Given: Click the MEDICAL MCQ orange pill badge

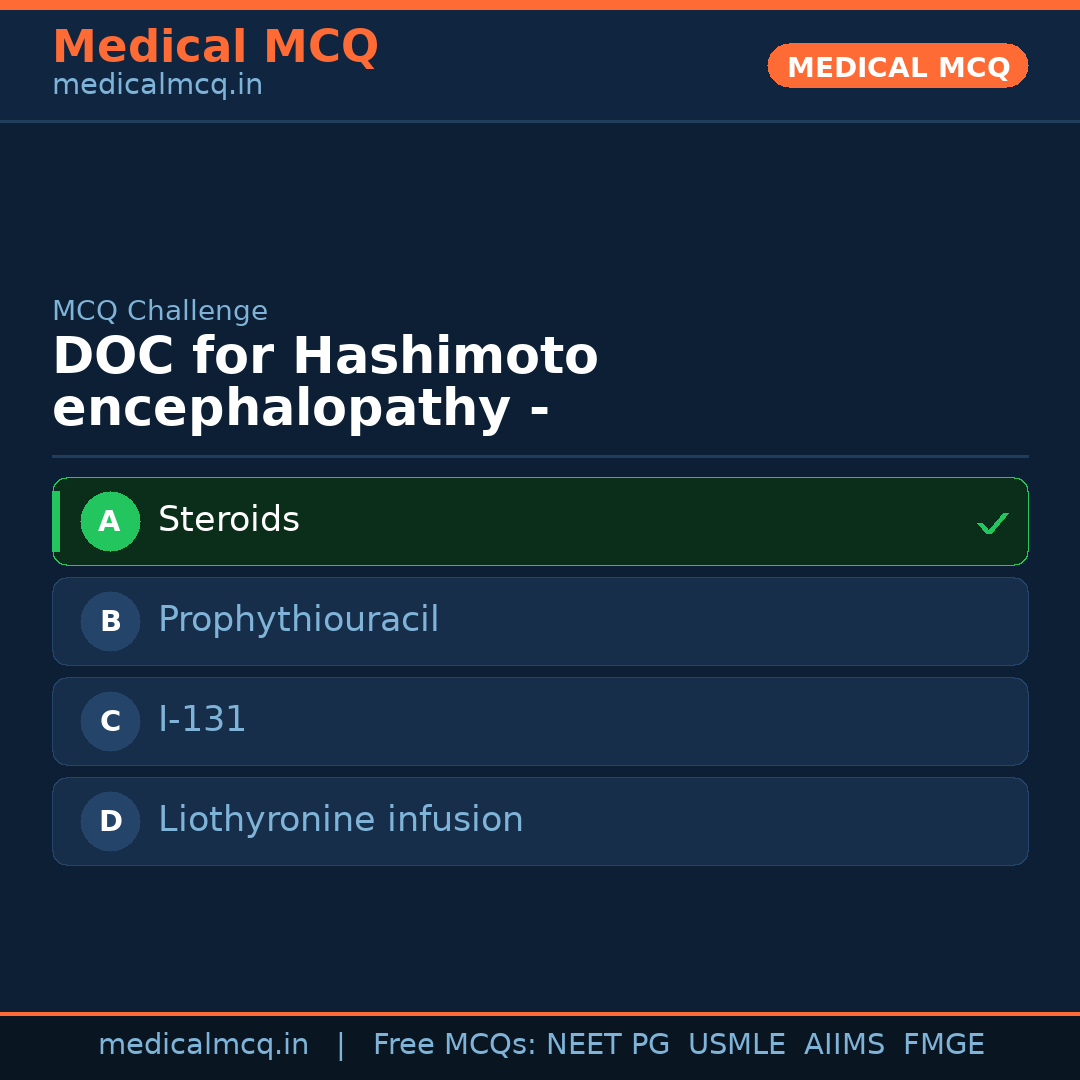Looking at the screenshot, I should [897, 66].
